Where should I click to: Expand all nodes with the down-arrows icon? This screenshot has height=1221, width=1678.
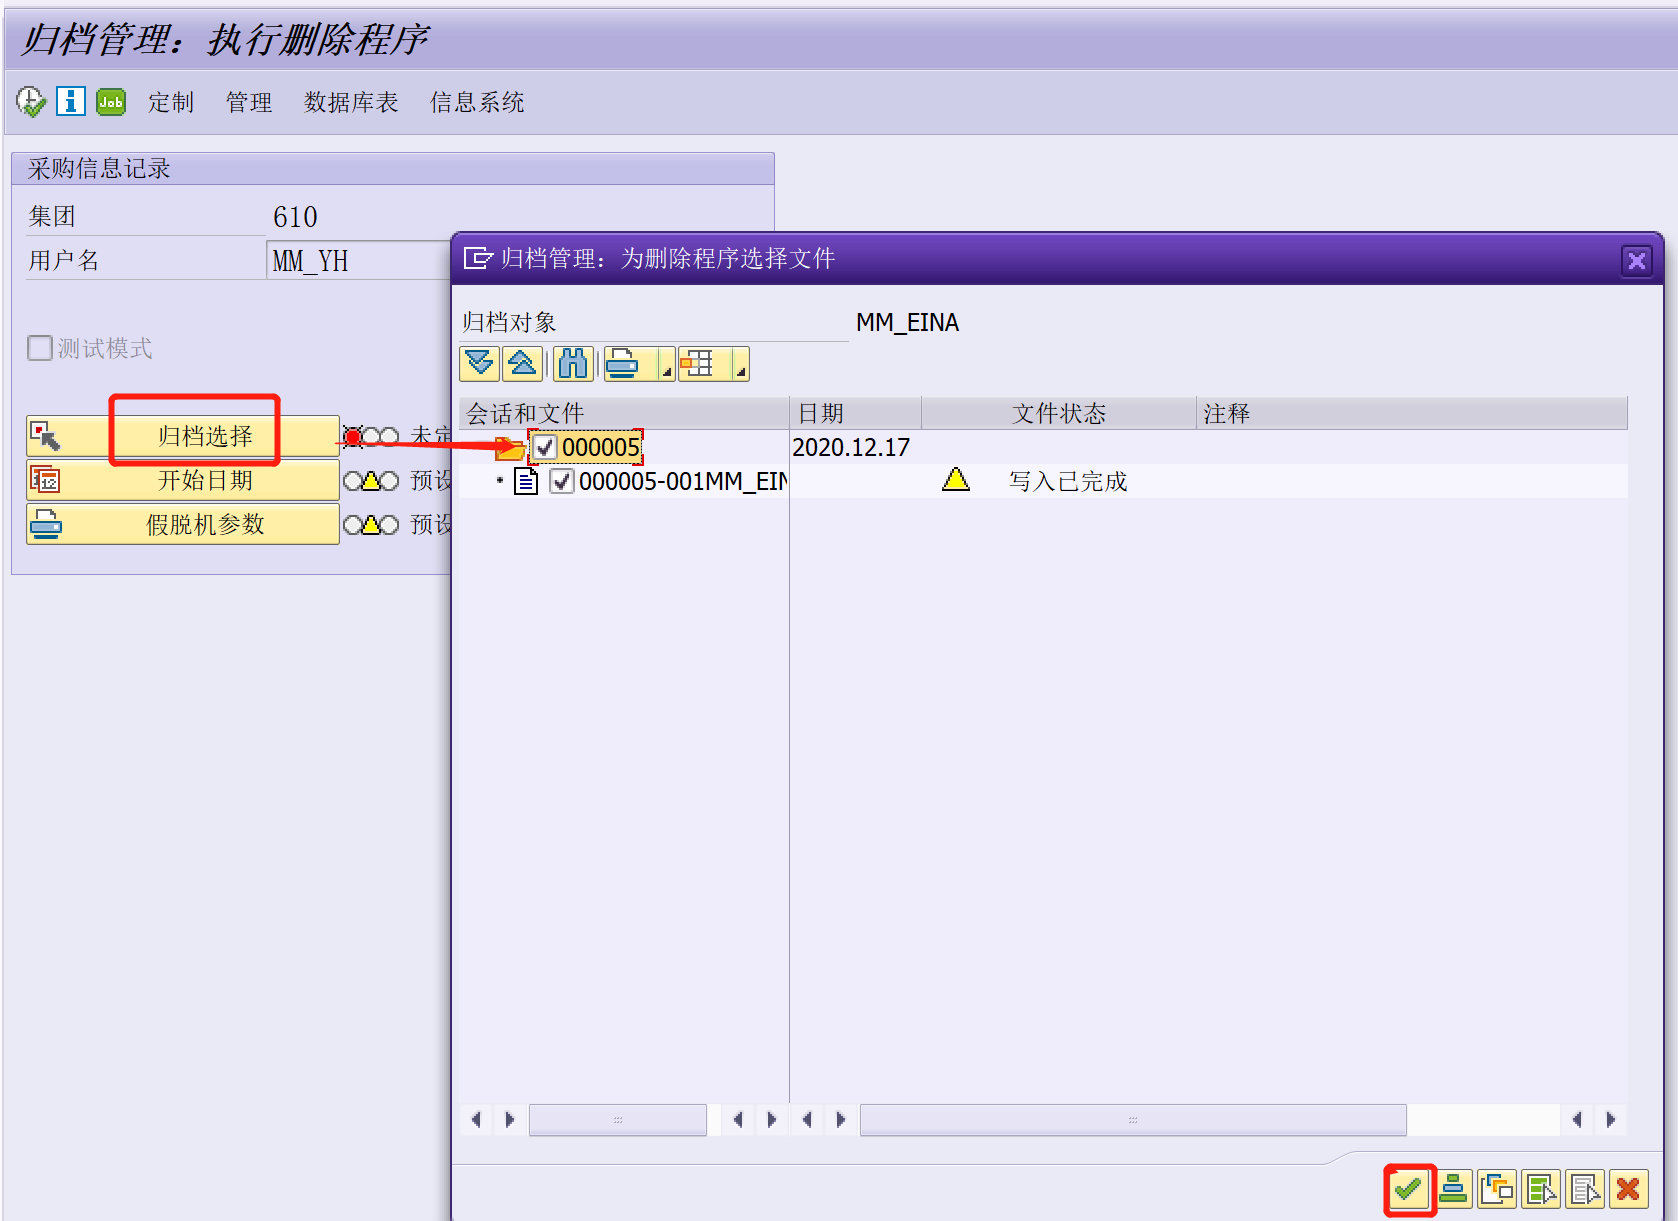pos(479,364)
